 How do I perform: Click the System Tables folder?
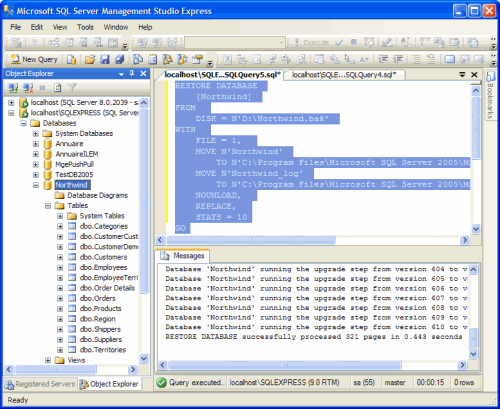[102, 216]
